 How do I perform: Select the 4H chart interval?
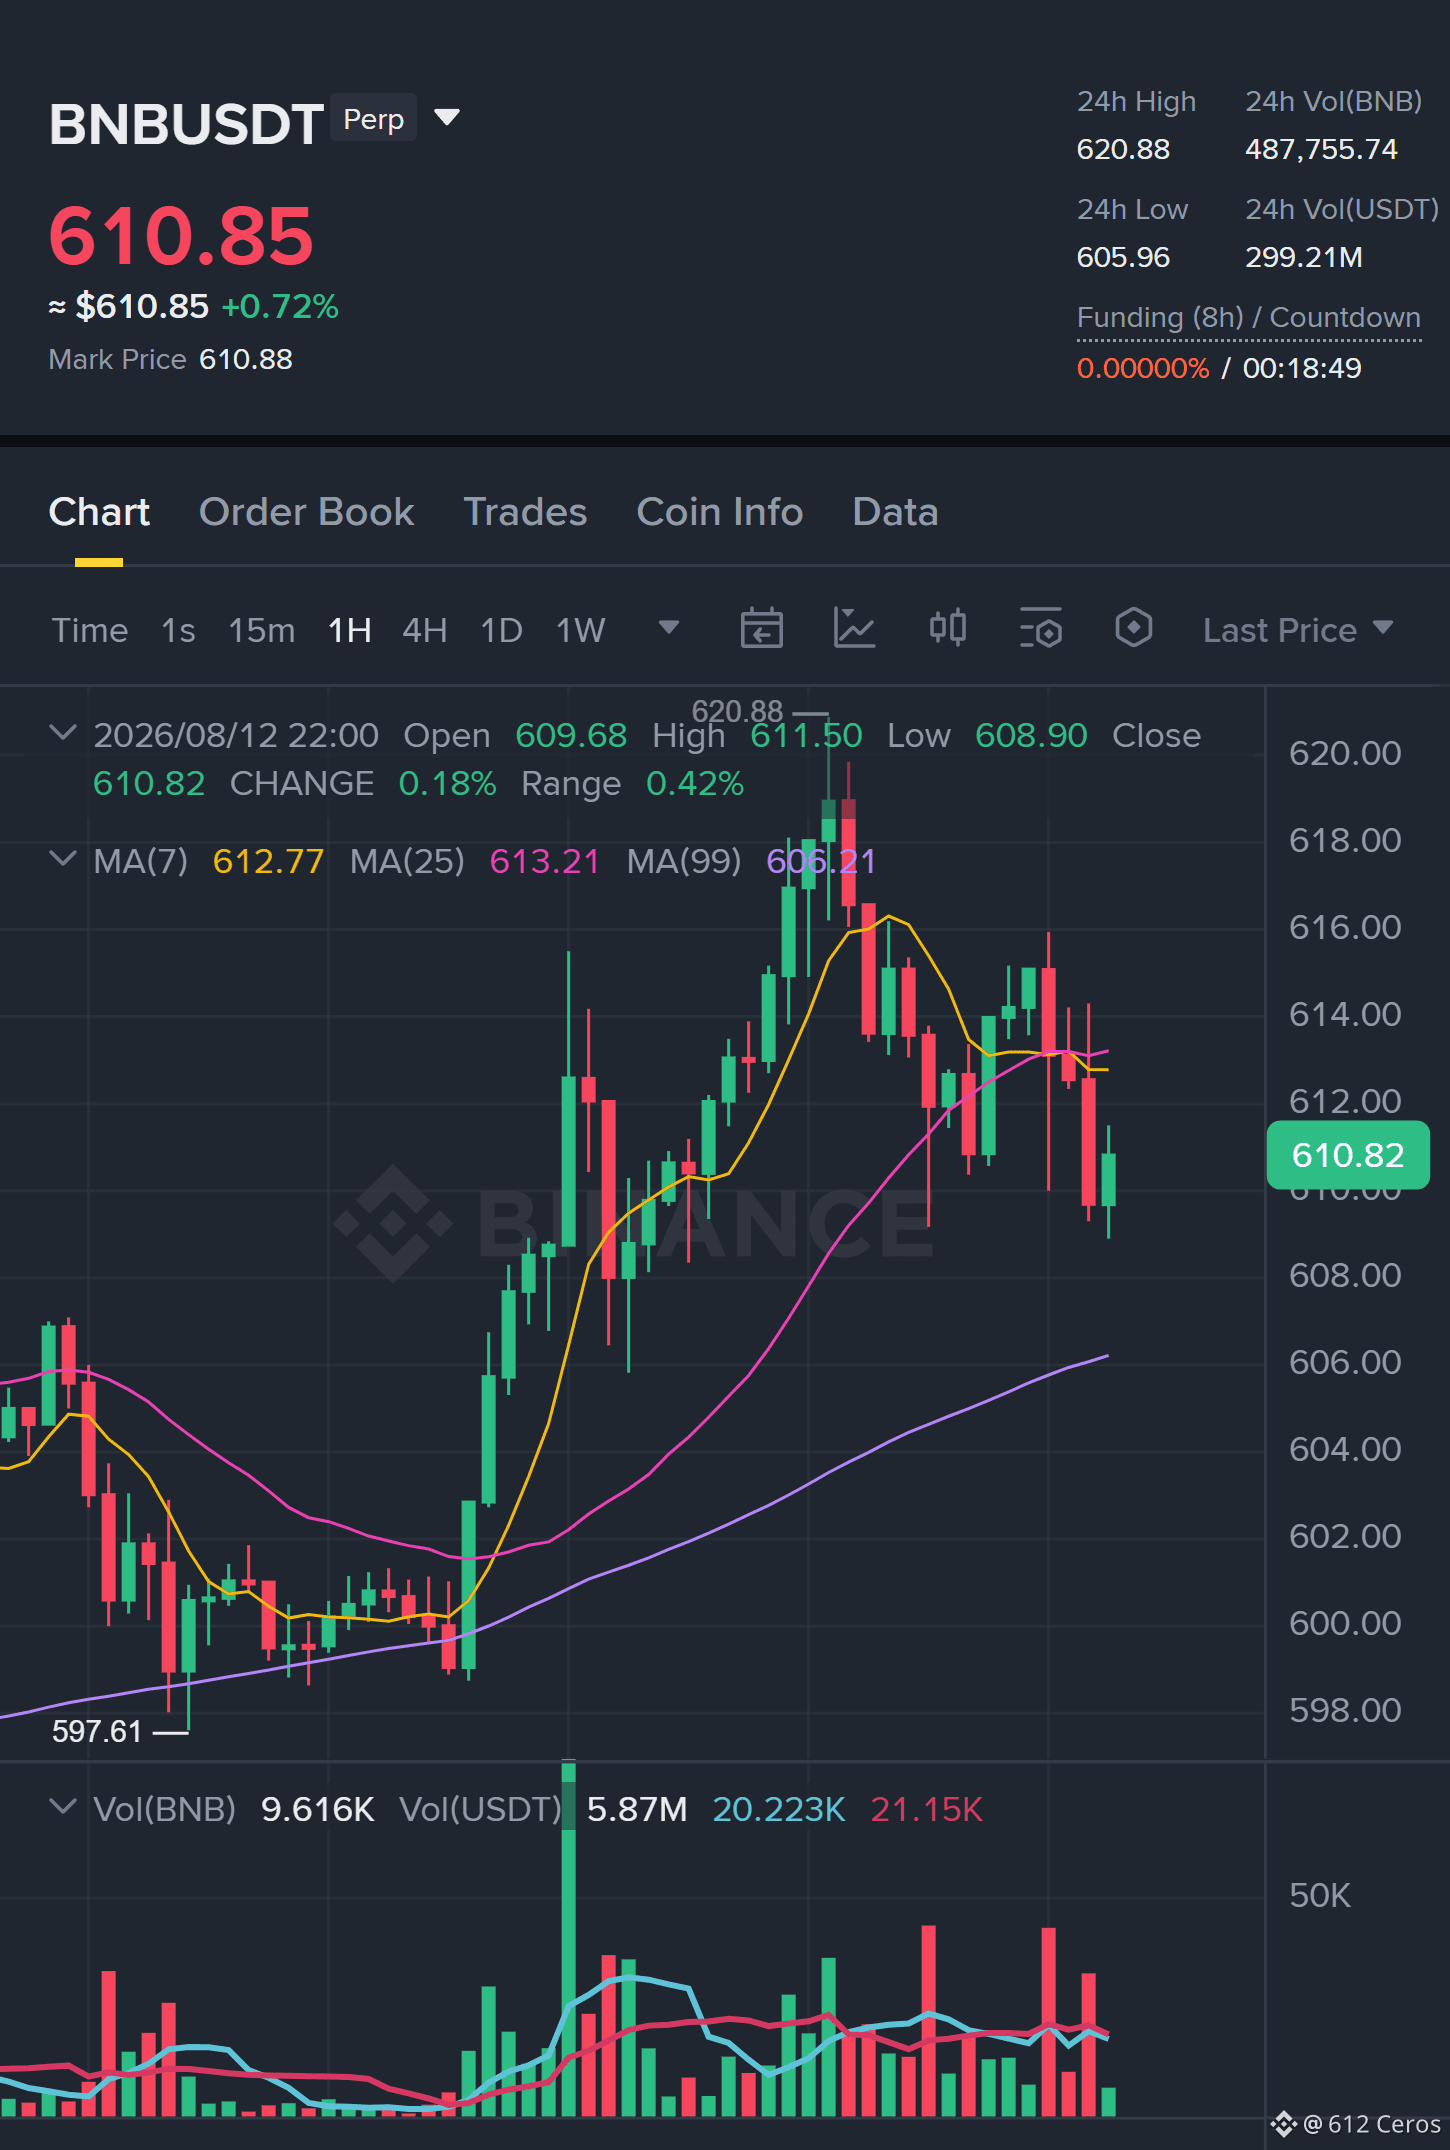point(424,630)
